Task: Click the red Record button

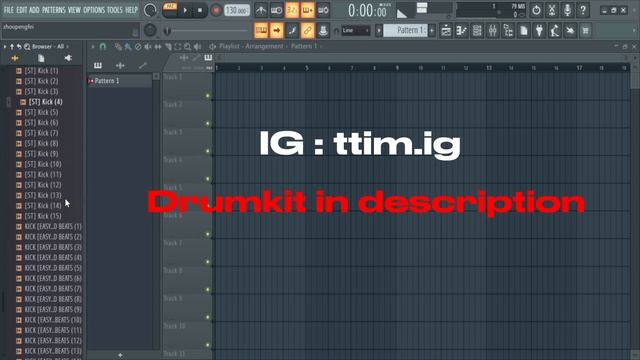Action: pos(216,10)
